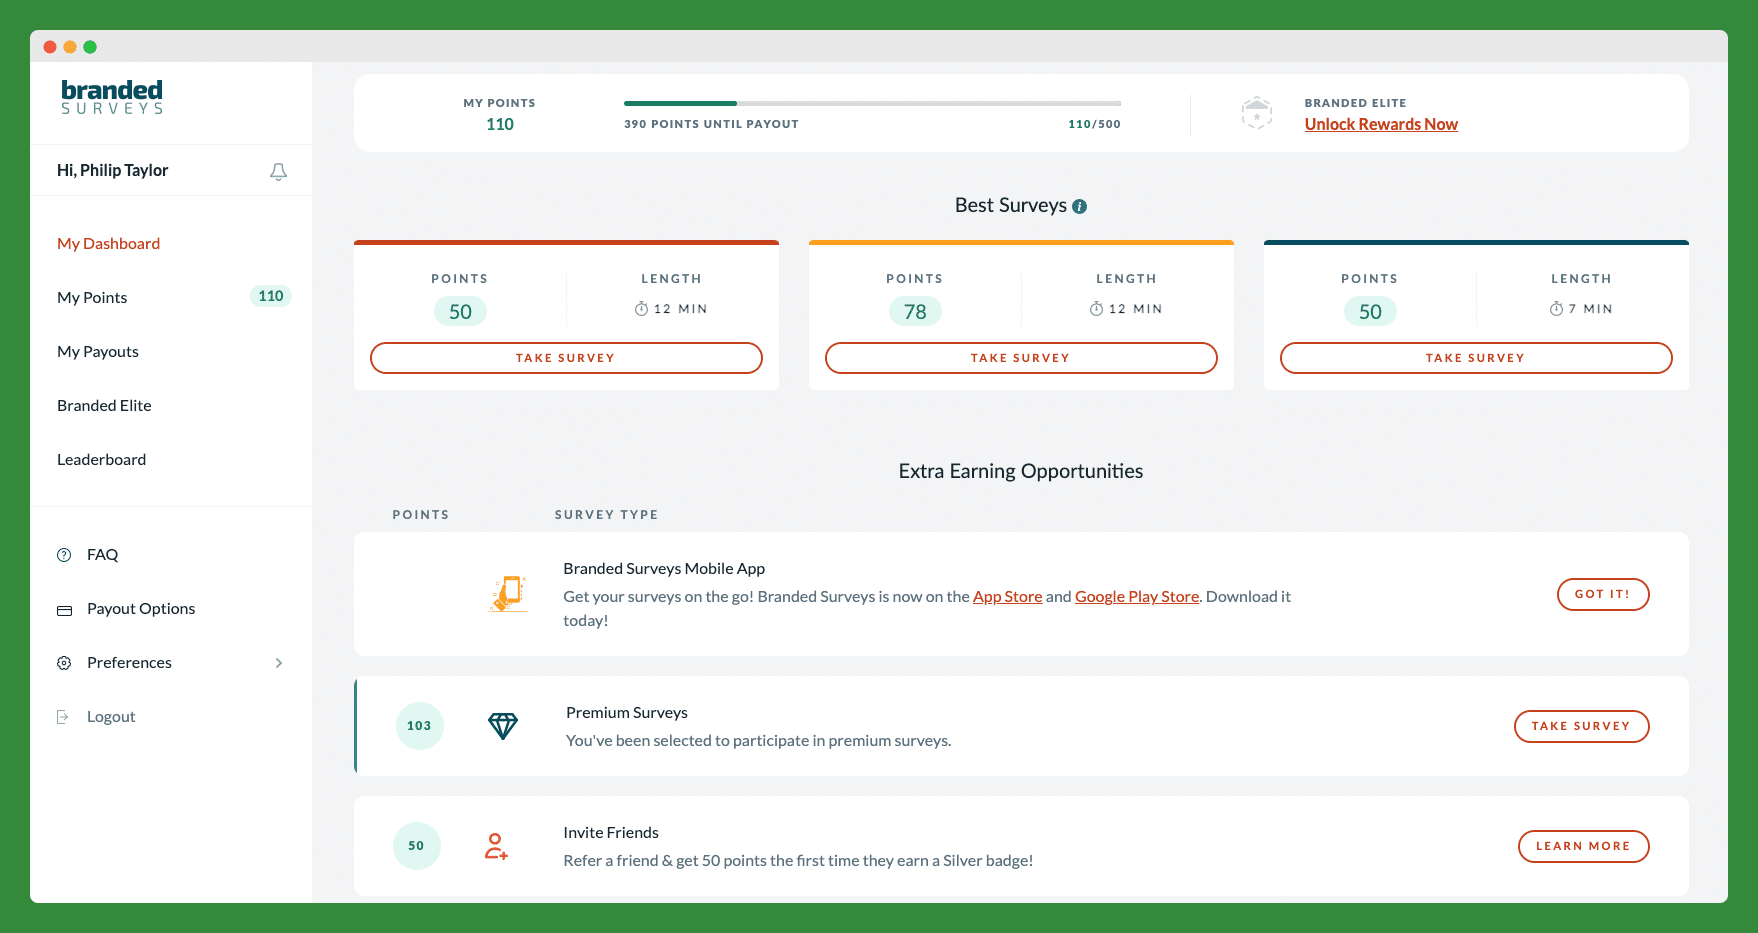The height and width of the screenshot is (933, 1758).
Task: Click the mobile app phone icon
Action: coord(508,594)
